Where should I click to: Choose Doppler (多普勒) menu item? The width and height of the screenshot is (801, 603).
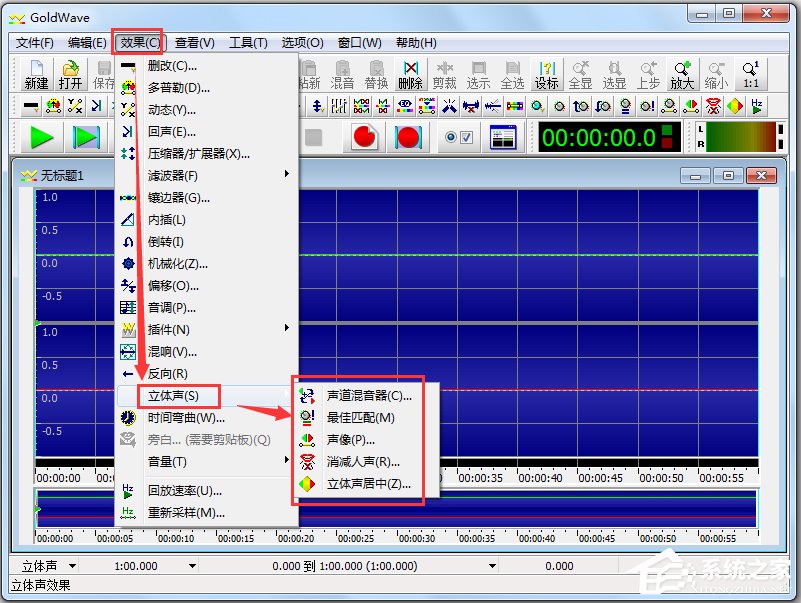pos(206,87)
